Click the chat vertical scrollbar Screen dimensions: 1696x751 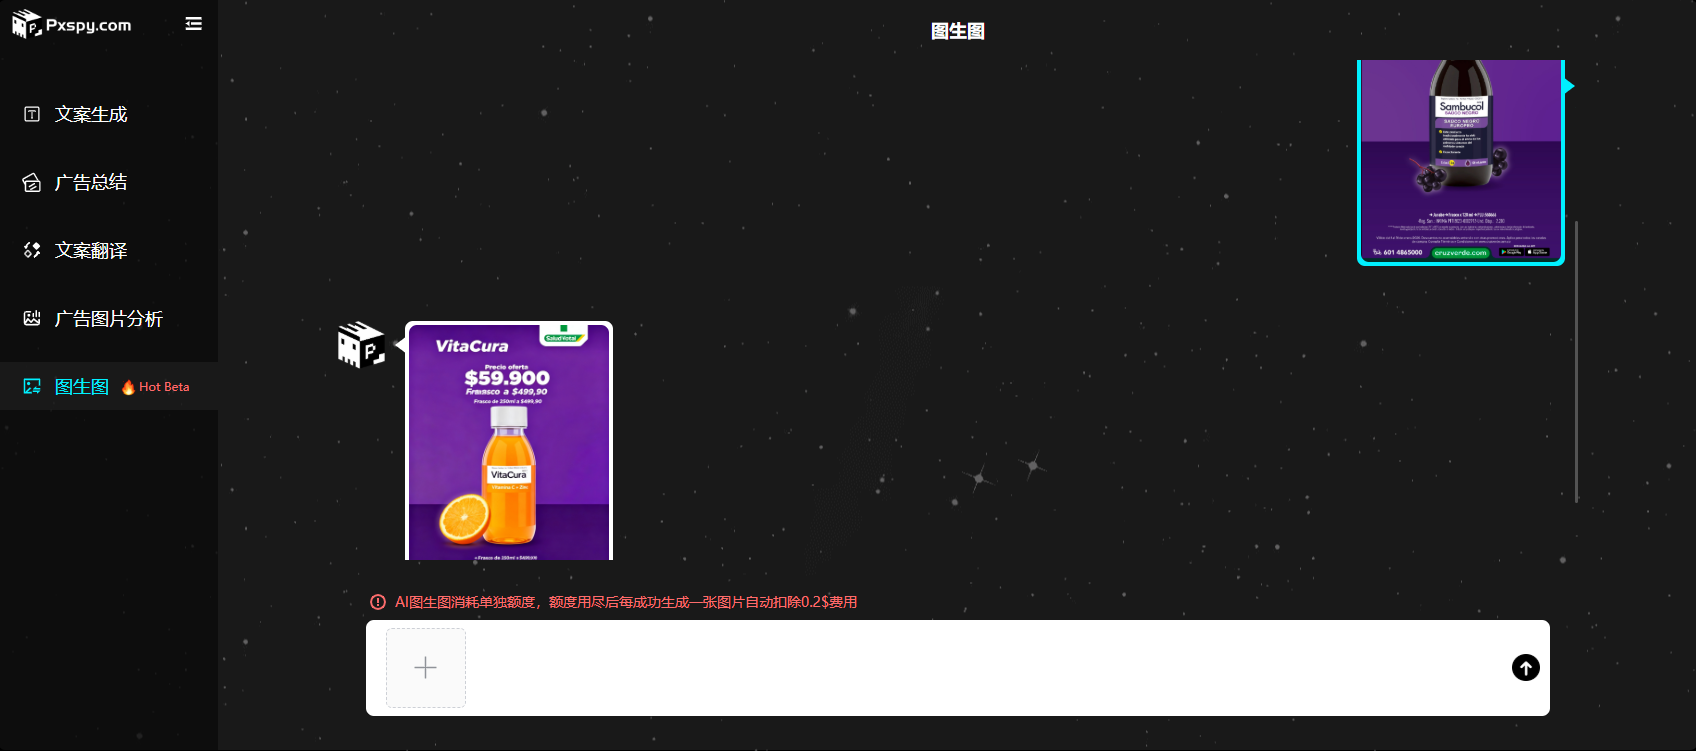[1577, 361]
